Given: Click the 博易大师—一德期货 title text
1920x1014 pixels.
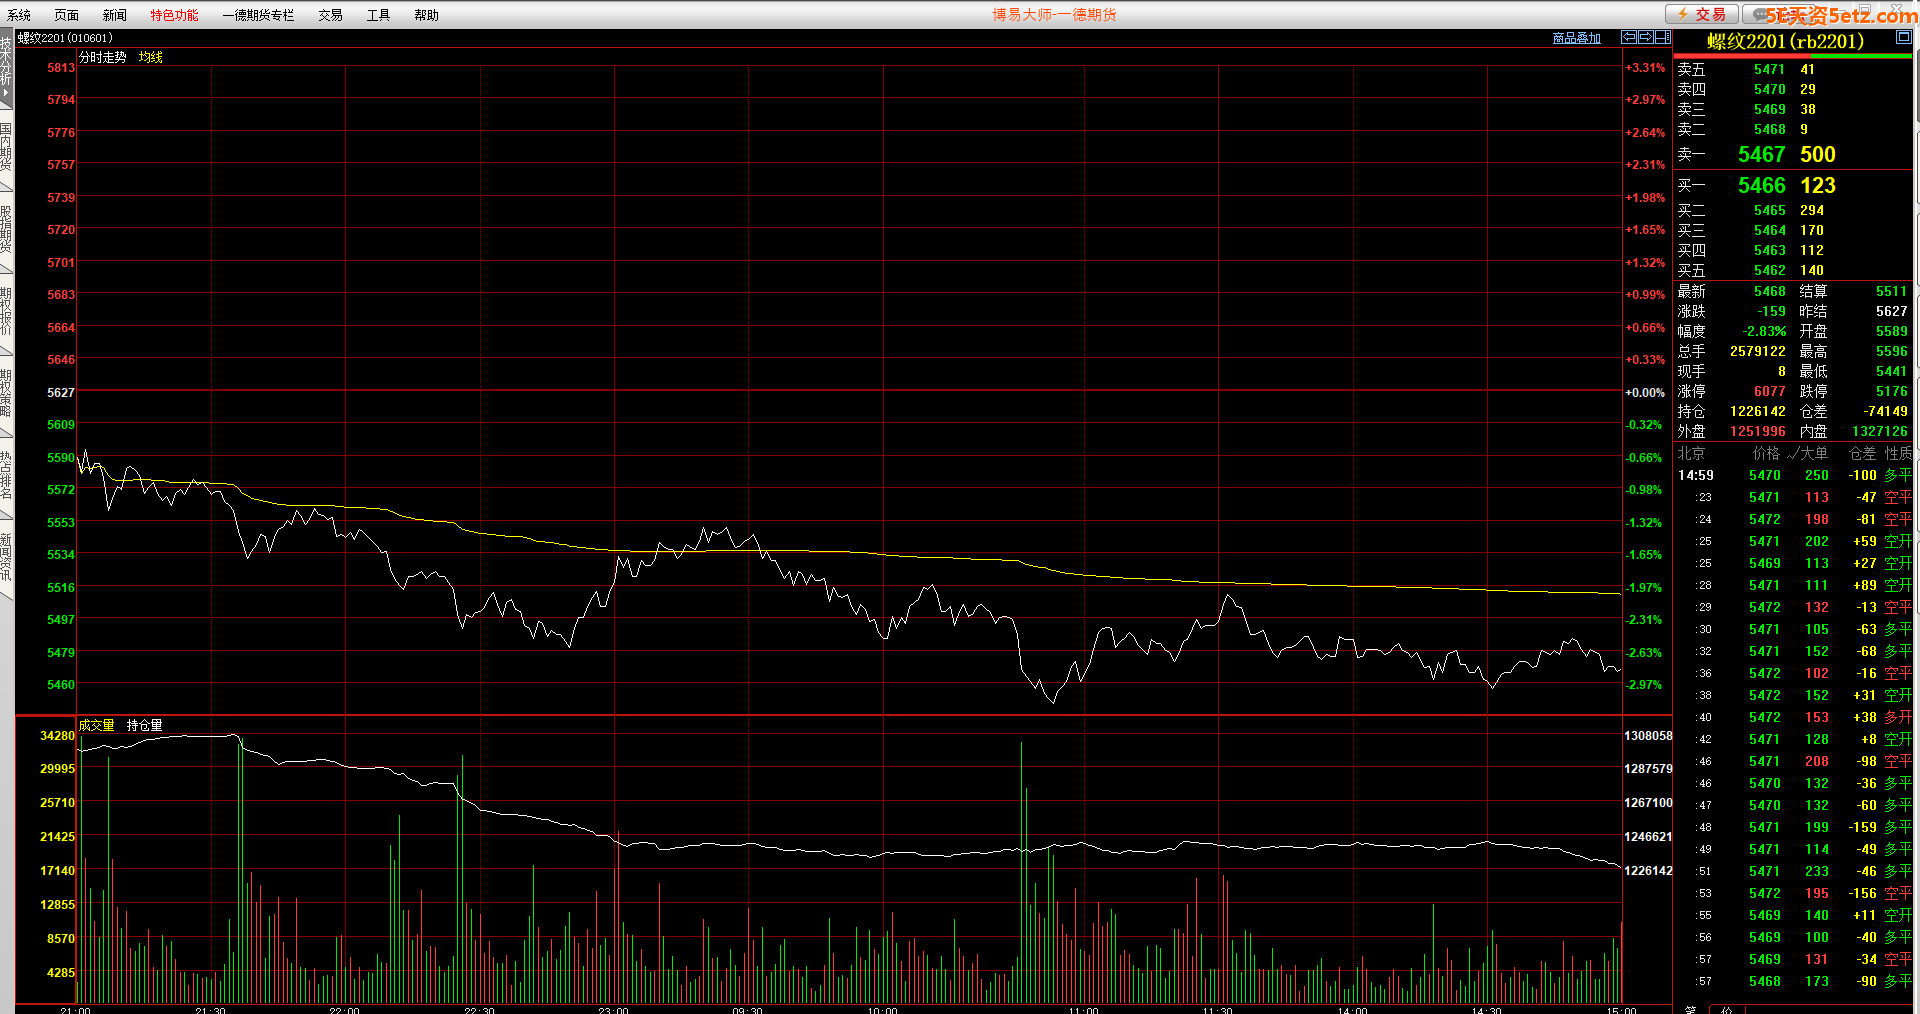Looking at the screenshot, I should (x=1054, y=15).
